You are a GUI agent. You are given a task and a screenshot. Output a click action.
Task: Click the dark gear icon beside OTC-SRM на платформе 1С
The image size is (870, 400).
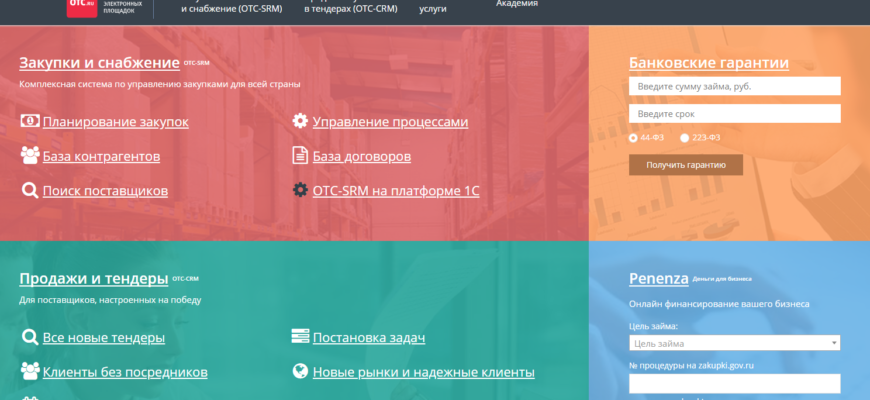pos(300,190)
